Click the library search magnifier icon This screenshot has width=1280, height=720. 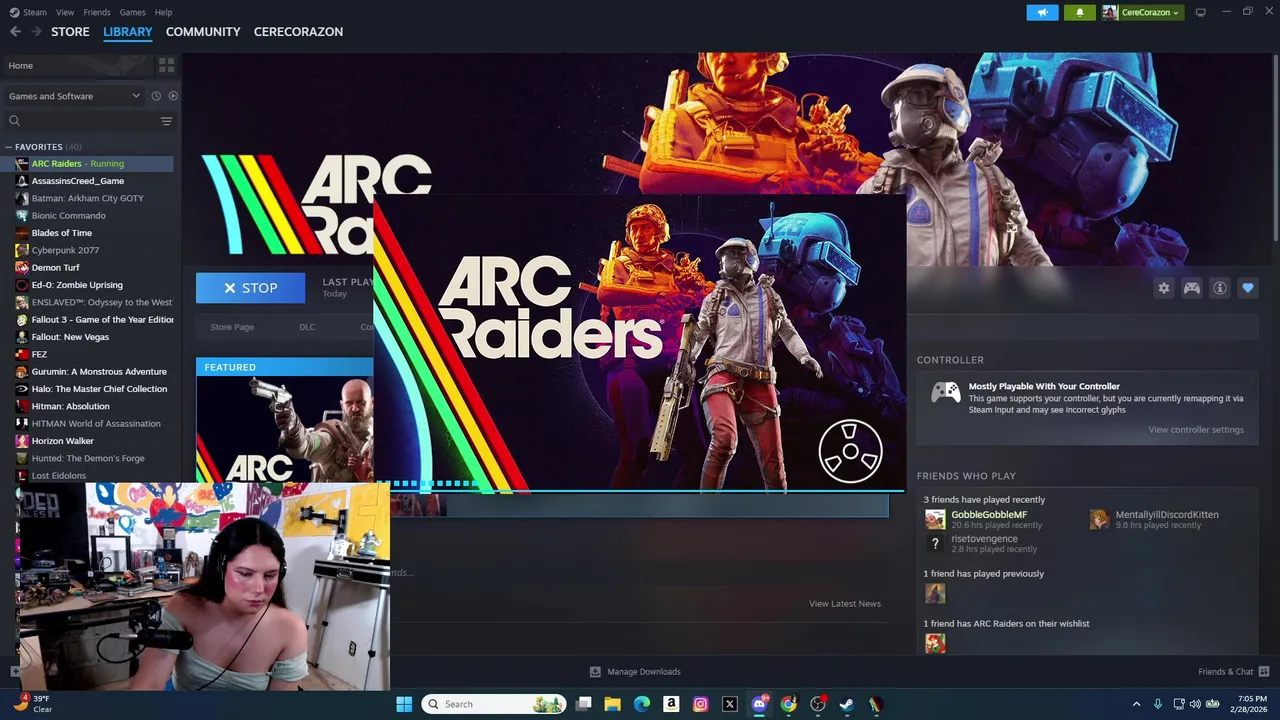coord(14,121)
